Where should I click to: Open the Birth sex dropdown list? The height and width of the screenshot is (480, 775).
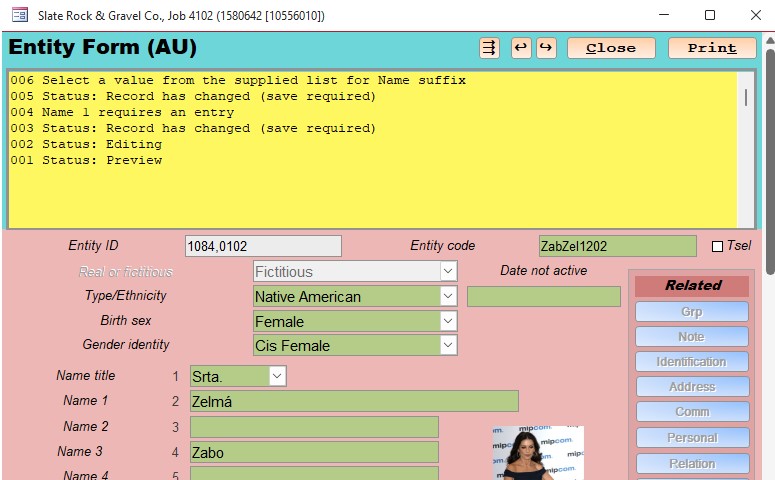[x=448, y=321]
